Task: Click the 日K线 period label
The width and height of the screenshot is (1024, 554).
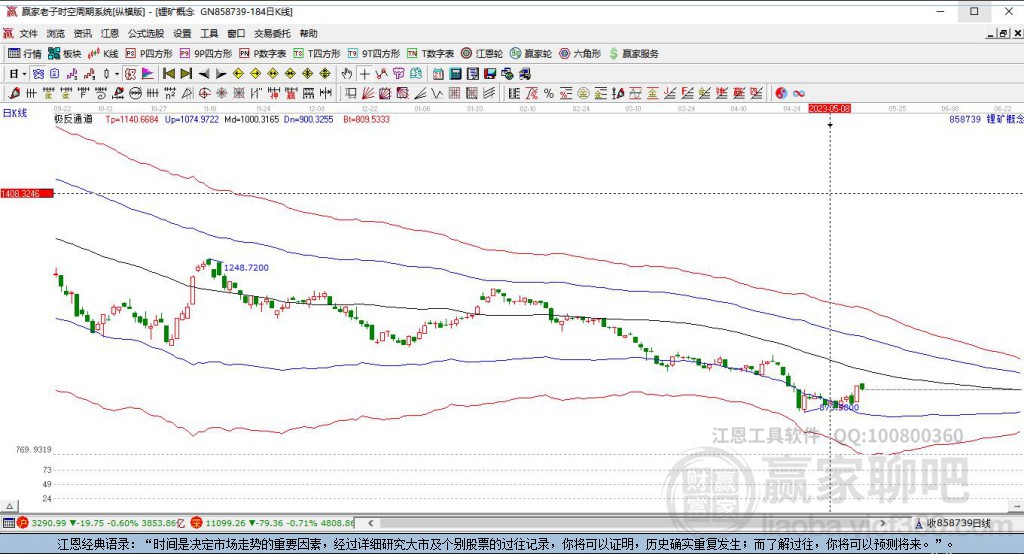Action: point(15,113)
